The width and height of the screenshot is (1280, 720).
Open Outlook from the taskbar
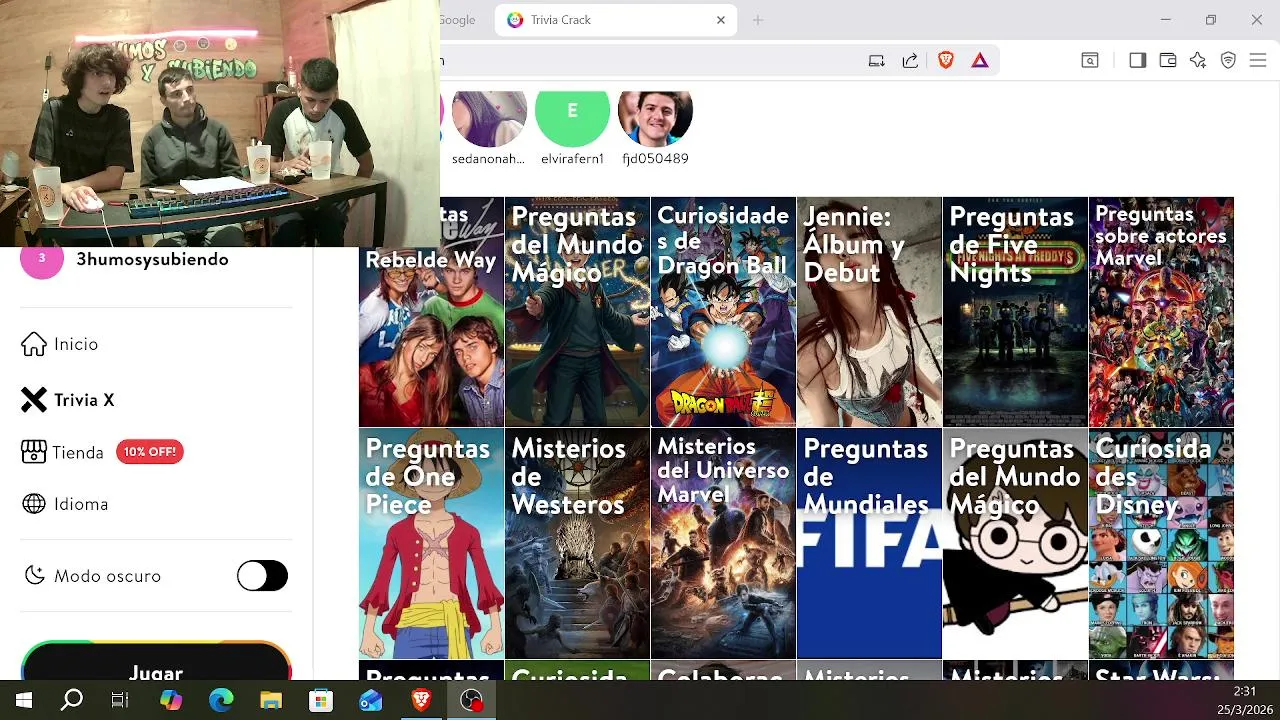[371, 700]
